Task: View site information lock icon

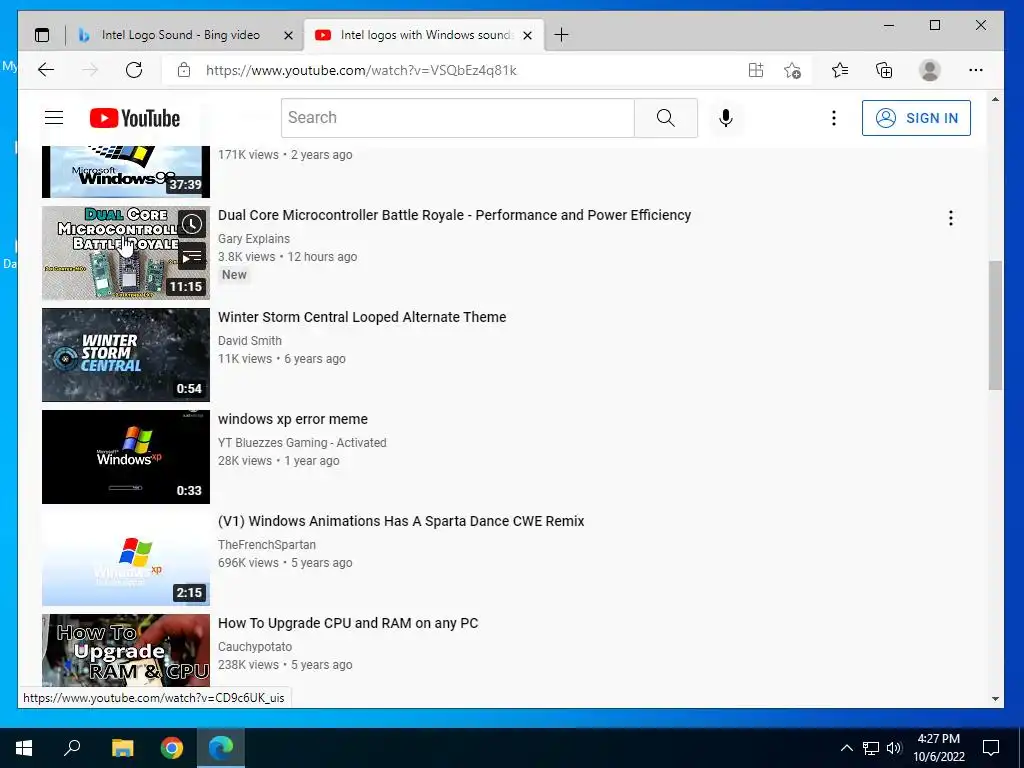Action: [x=184, y=70]
